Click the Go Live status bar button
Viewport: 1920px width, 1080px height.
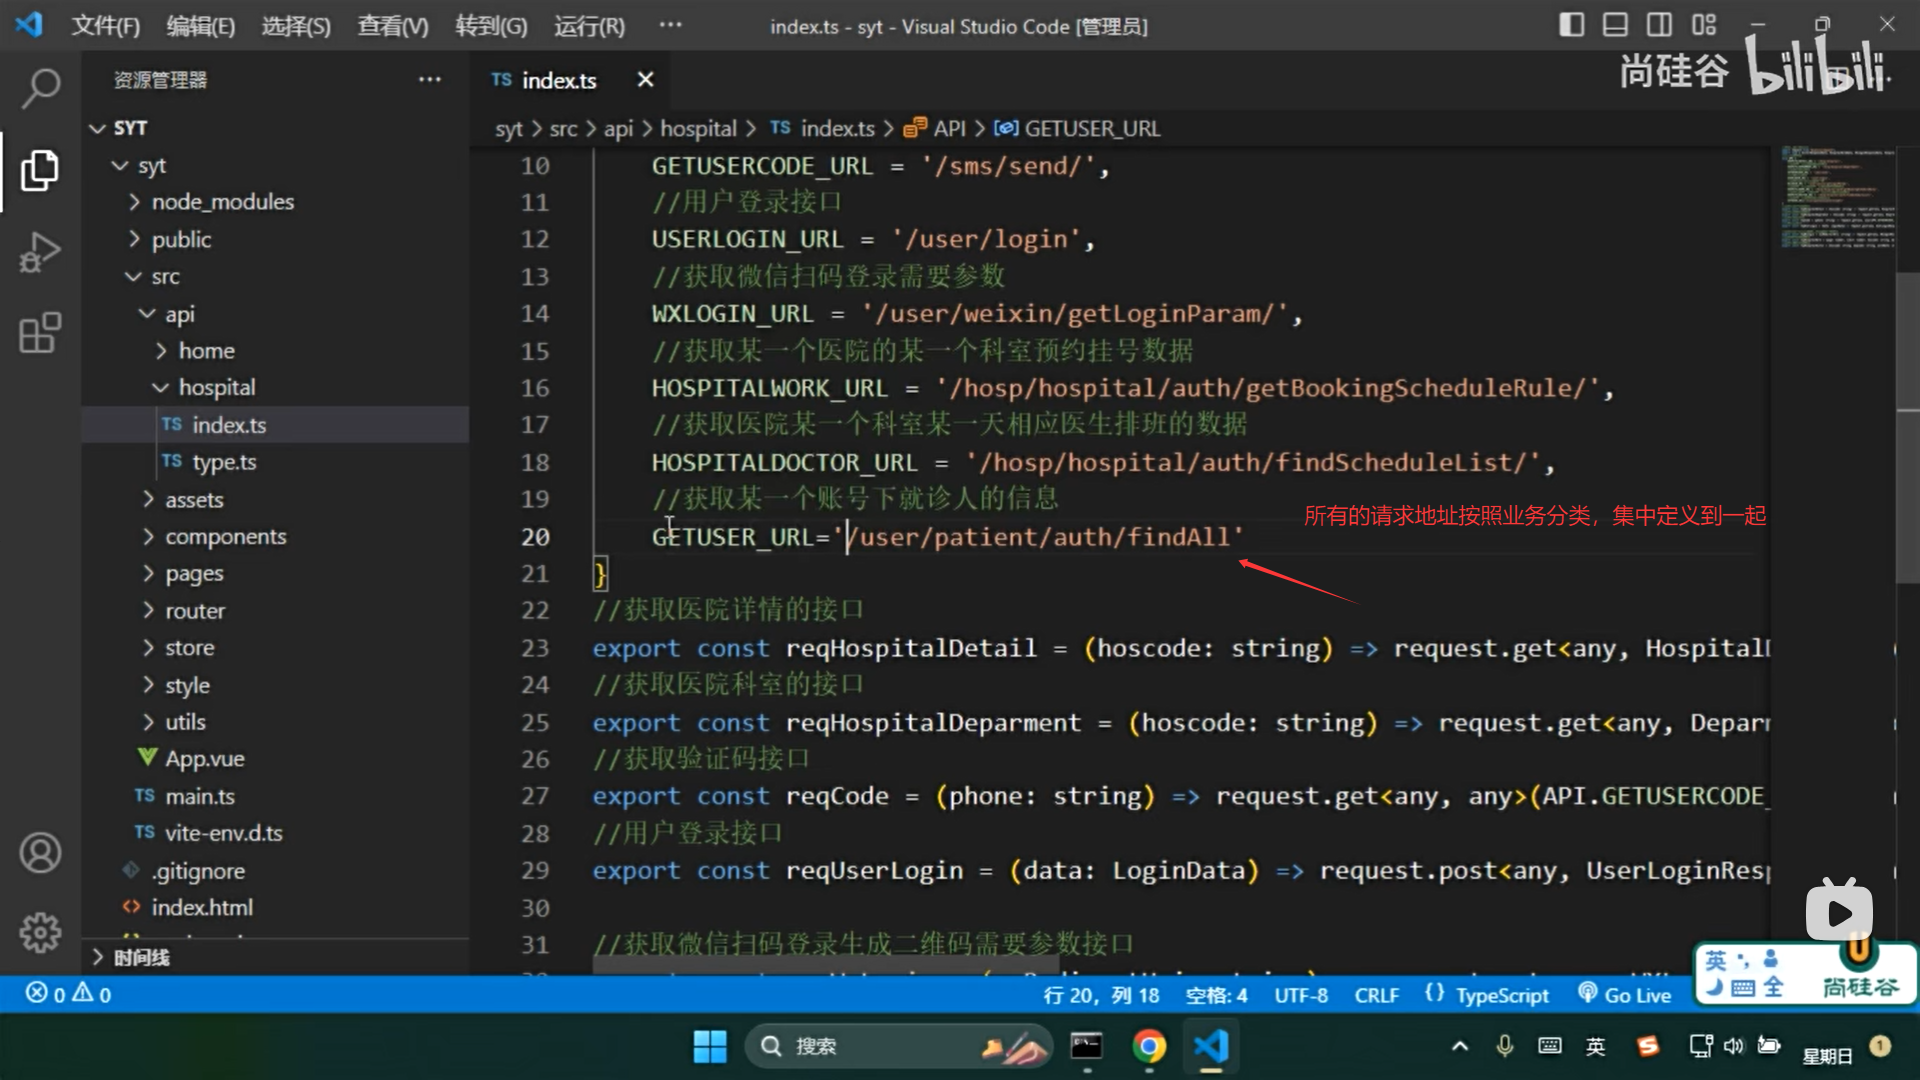[1625, 995]
